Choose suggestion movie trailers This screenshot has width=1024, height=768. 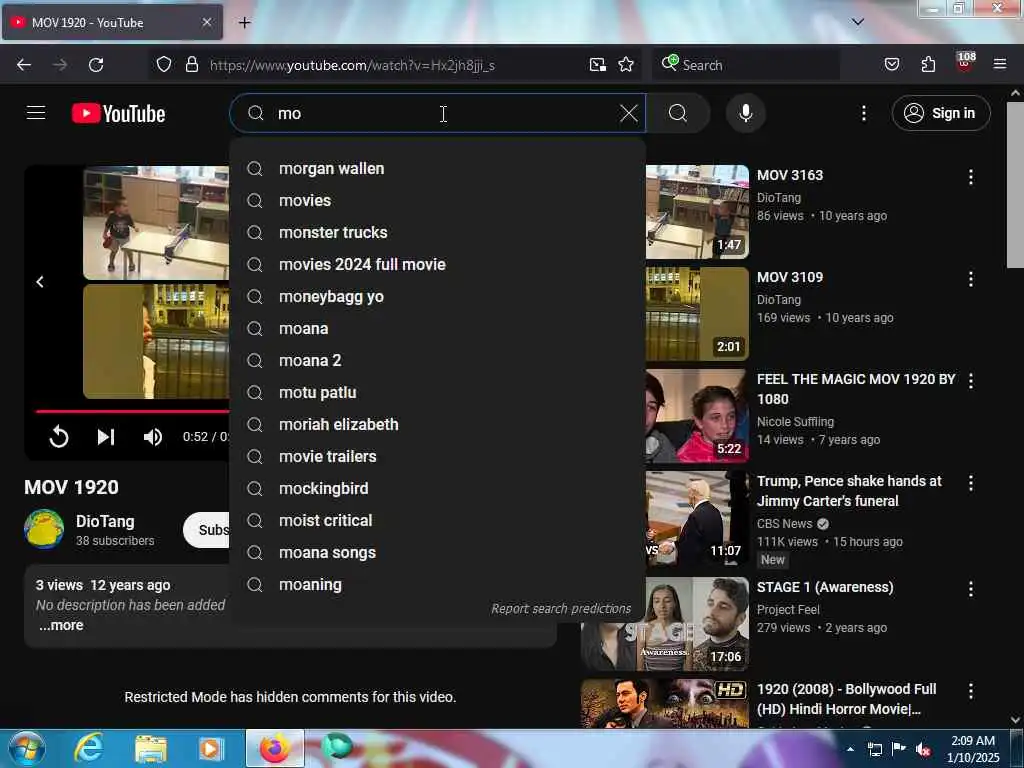[438, 456]
